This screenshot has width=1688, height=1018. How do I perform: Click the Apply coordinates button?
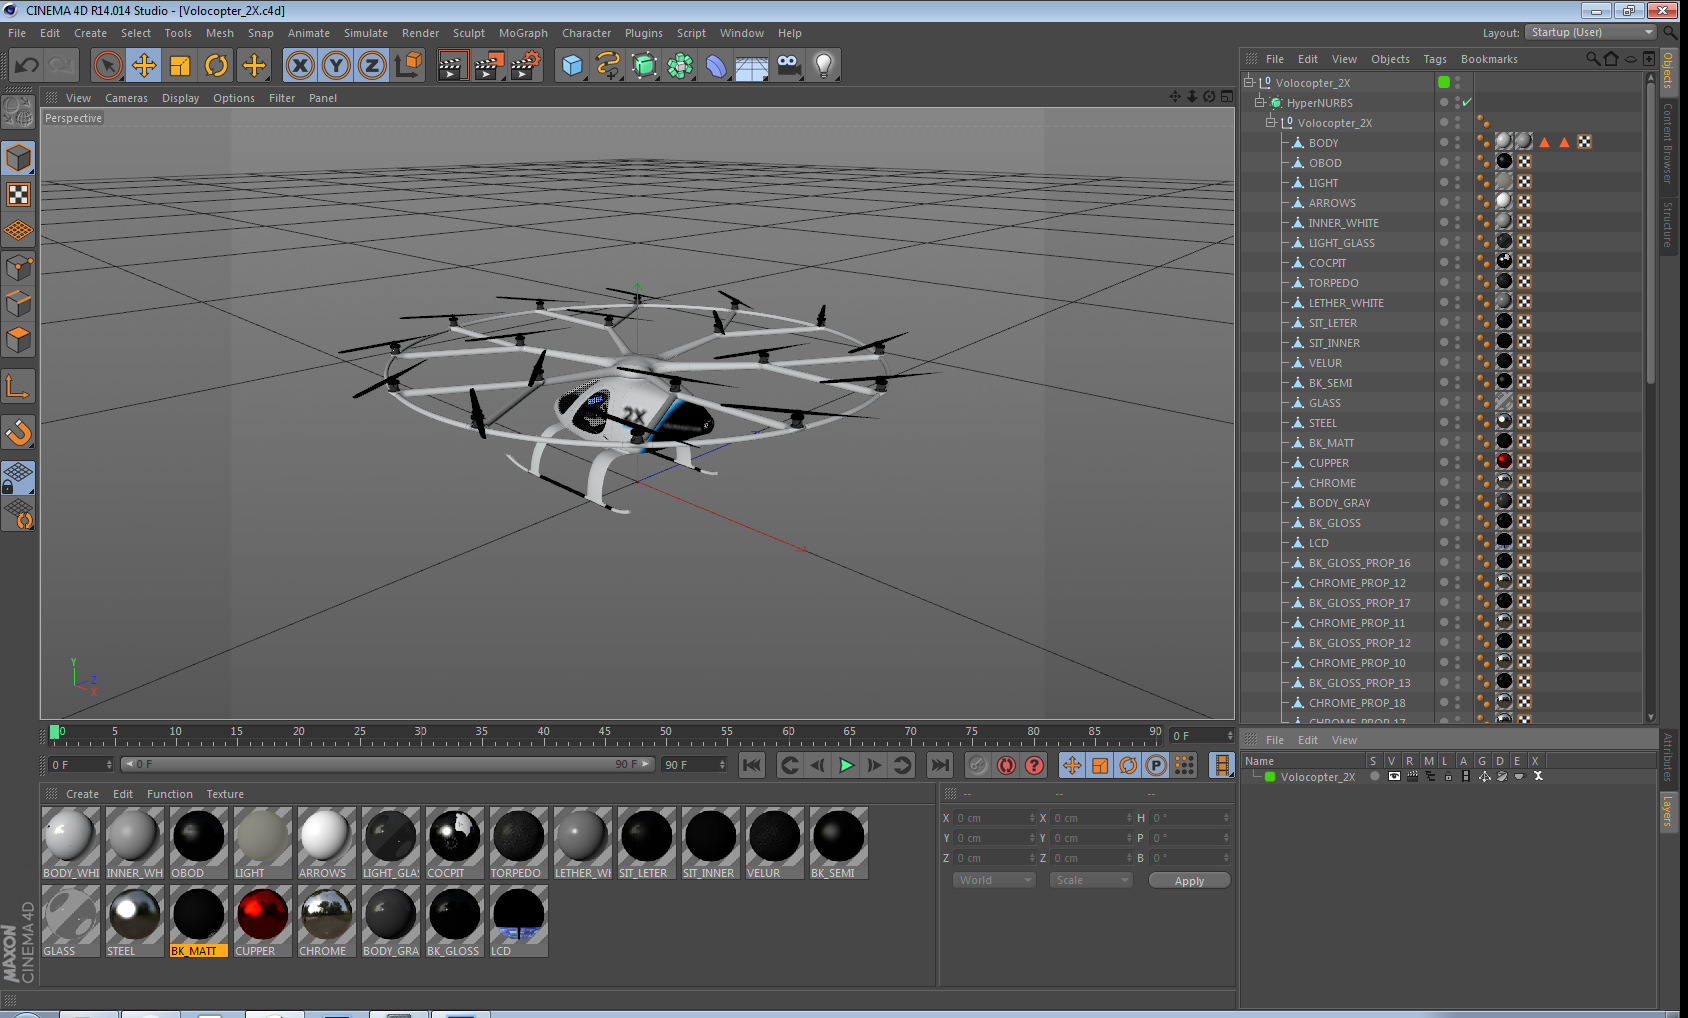click(x=1189, y=881)
